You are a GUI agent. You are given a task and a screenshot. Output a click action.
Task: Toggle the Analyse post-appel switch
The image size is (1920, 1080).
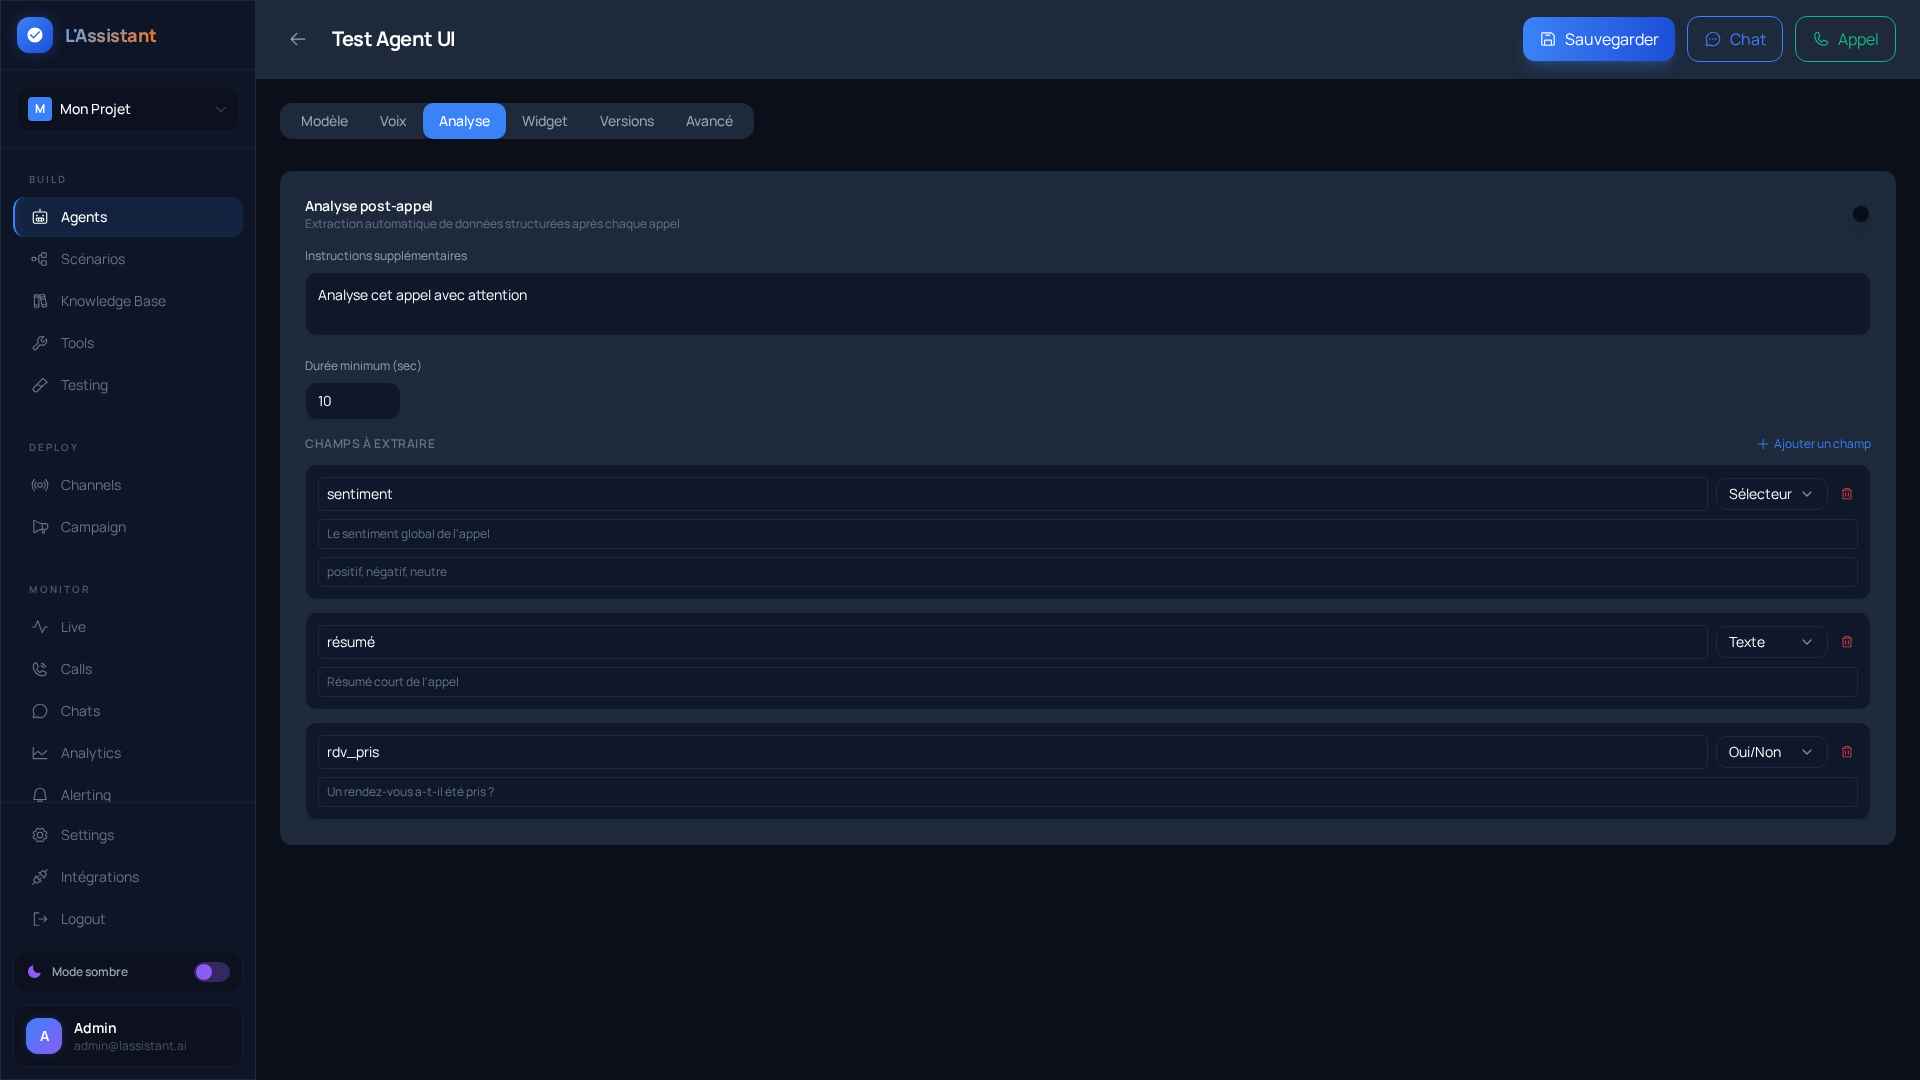pos(1859,214)
